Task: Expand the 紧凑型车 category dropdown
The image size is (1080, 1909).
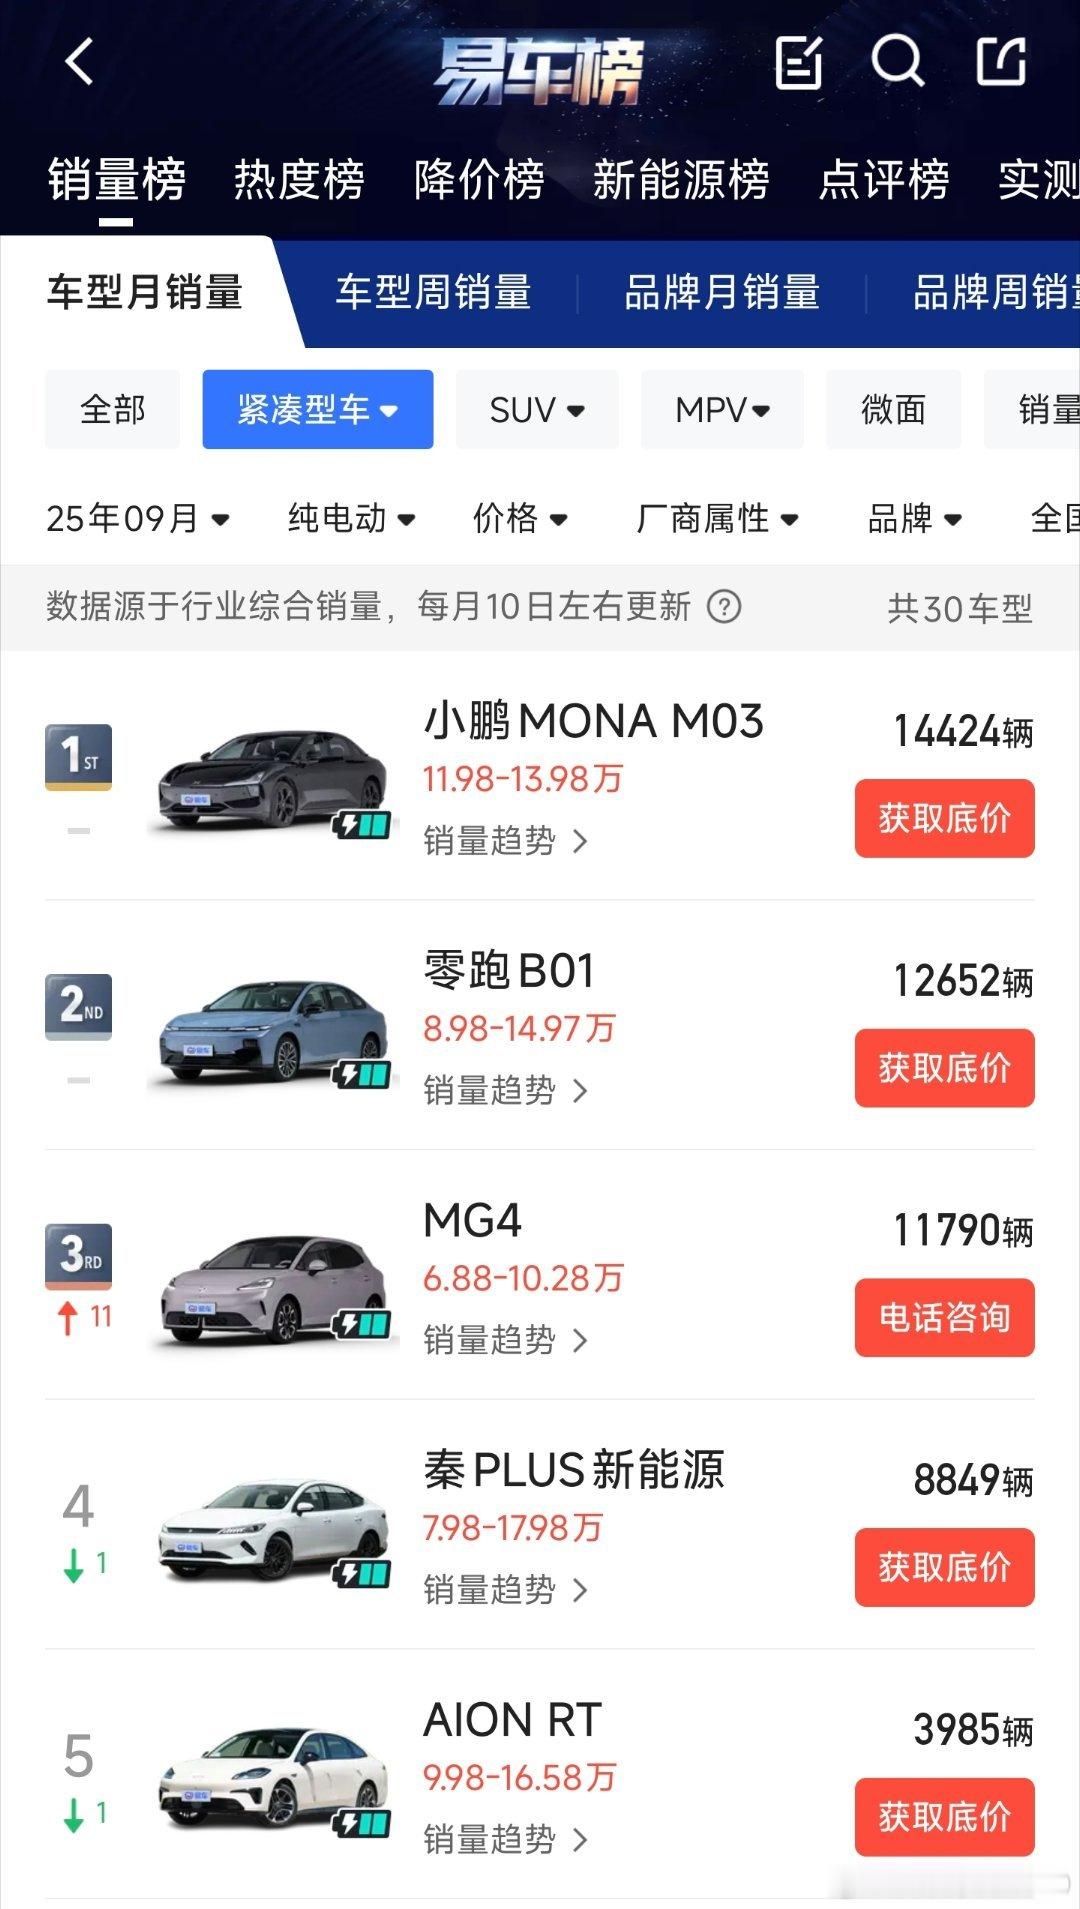Action: 317,409
